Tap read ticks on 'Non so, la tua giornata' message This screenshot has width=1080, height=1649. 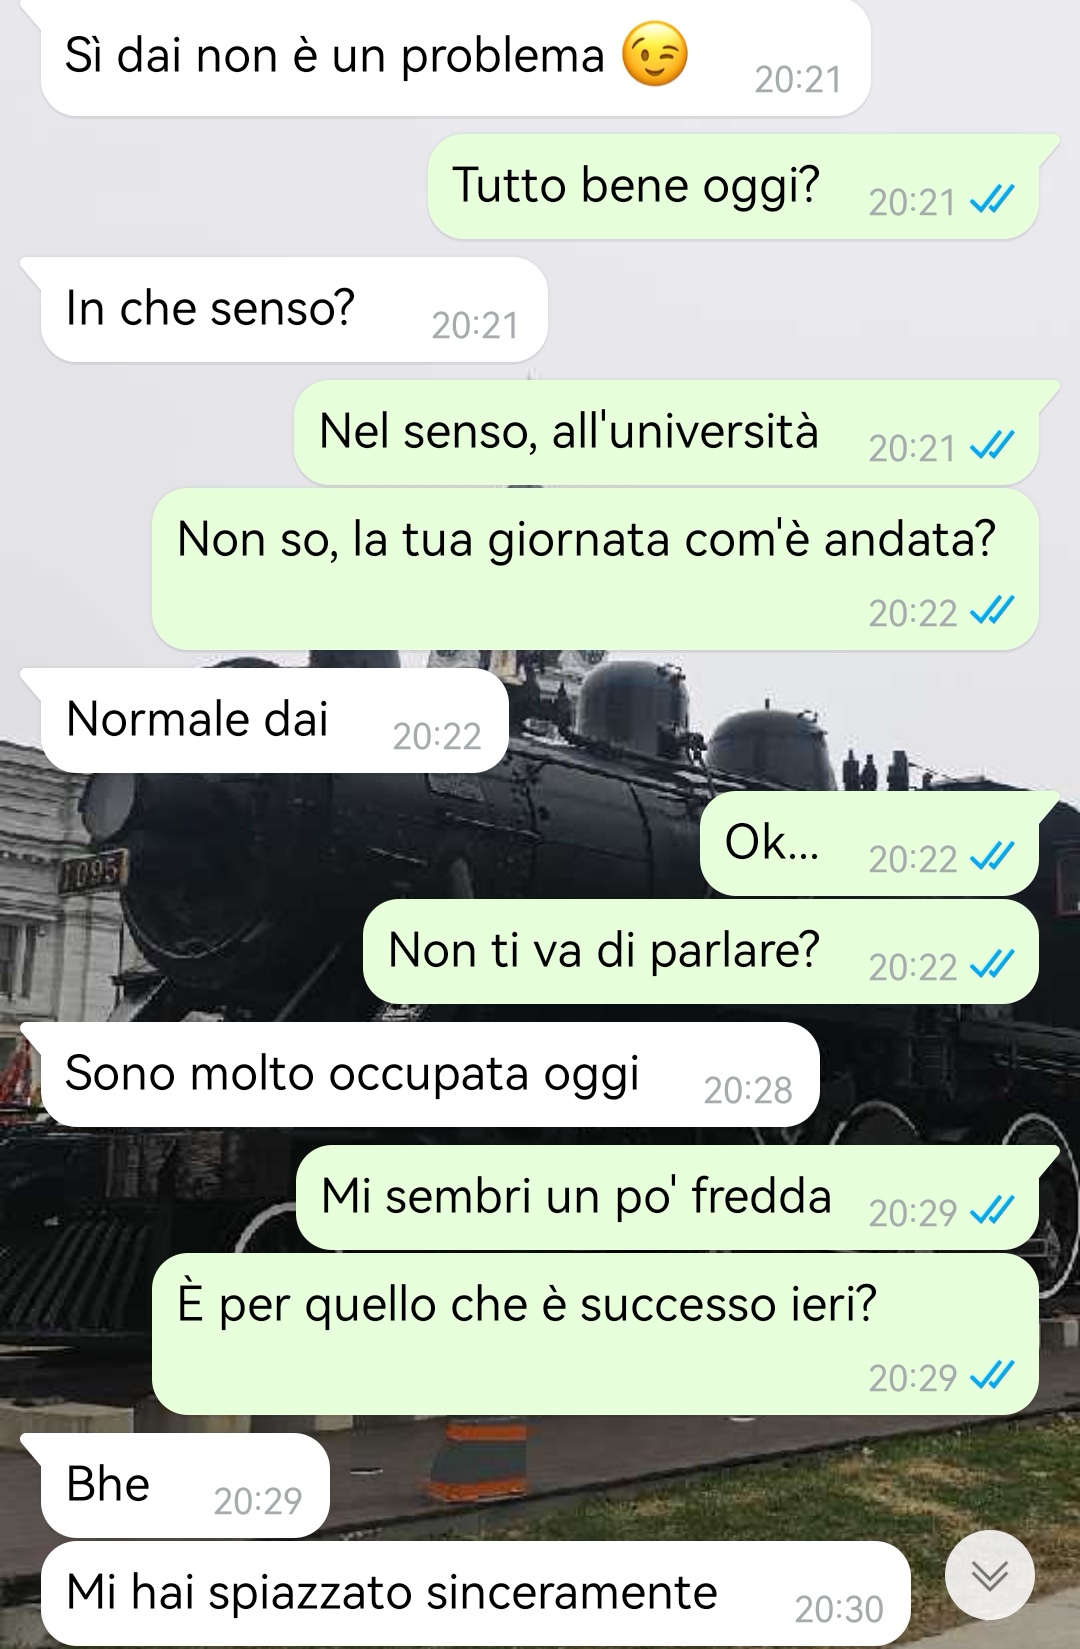[x=993, y=611]
